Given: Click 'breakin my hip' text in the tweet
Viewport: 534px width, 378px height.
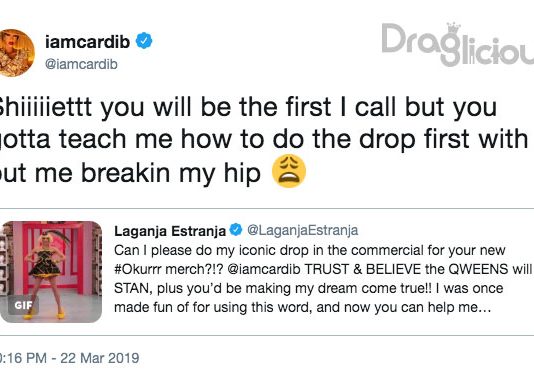Looking at the screenshot, I should pos(171,174).
